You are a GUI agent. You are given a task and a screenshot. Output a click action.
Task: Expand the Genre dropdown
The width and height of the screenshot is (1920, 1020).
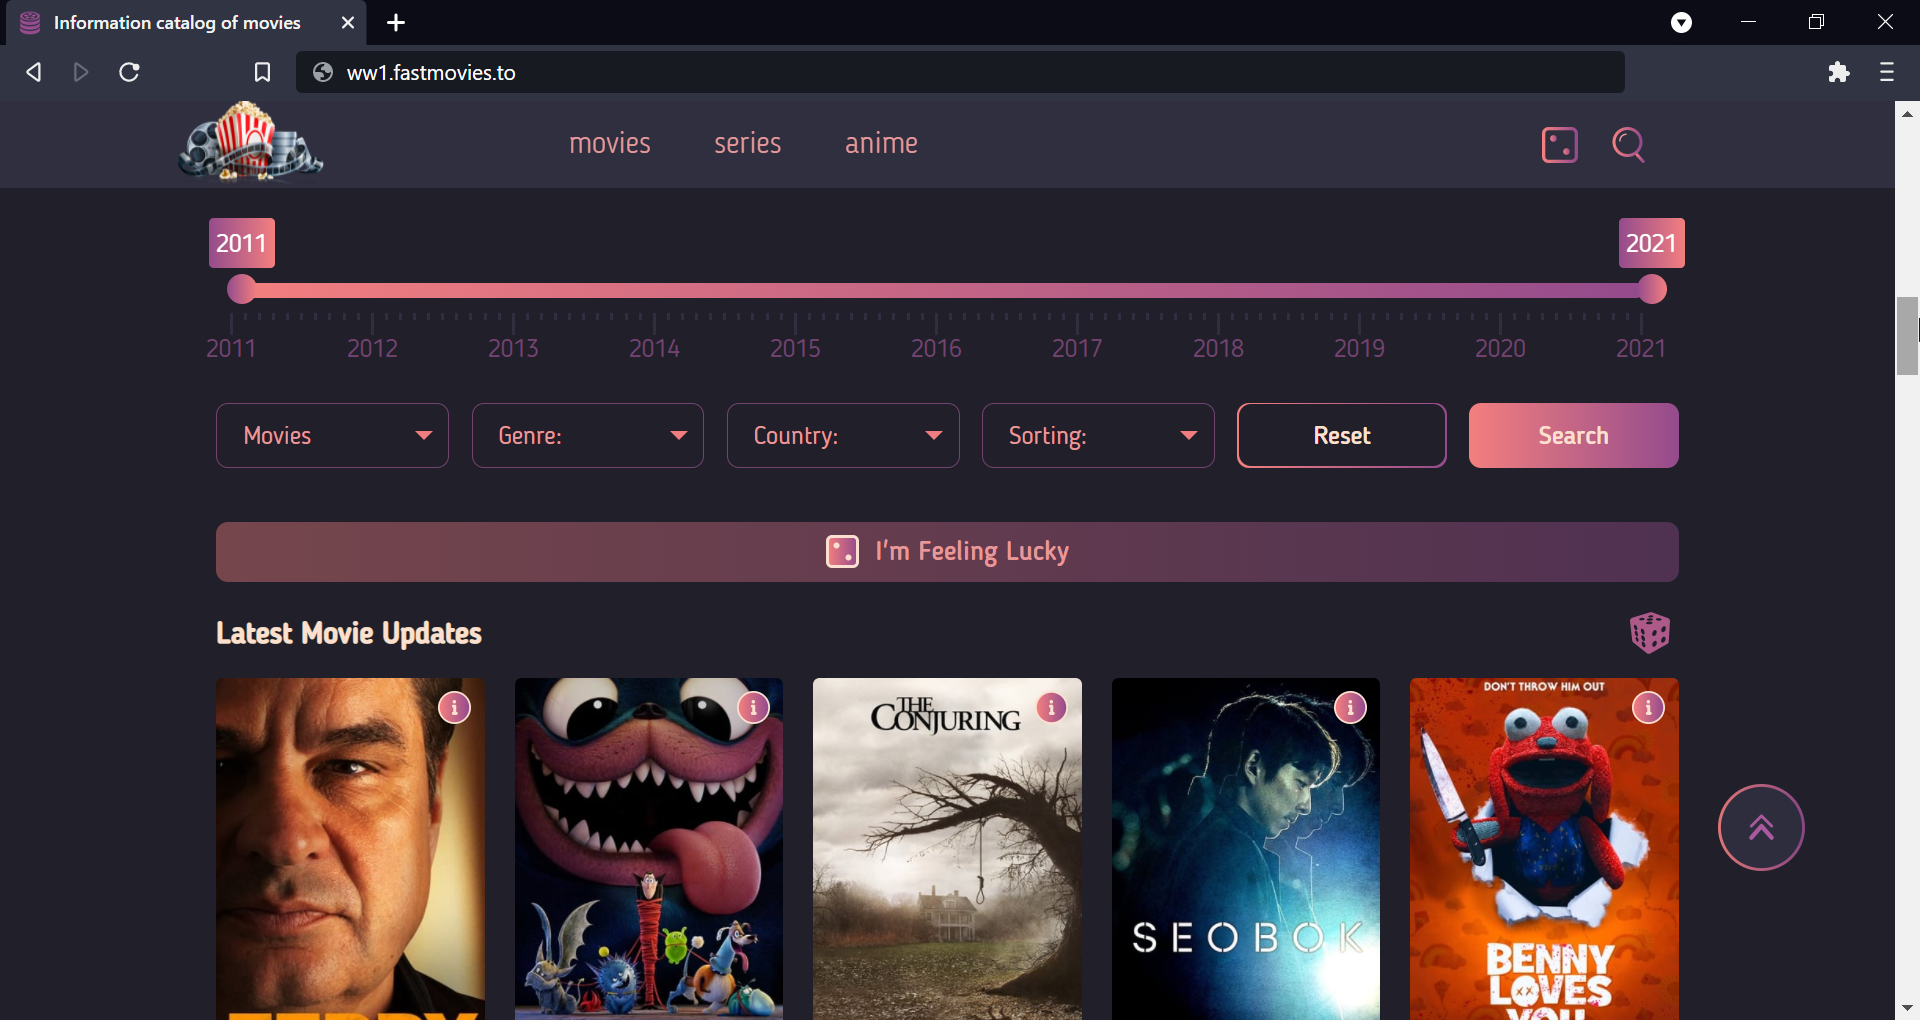[x=588, y=436]
